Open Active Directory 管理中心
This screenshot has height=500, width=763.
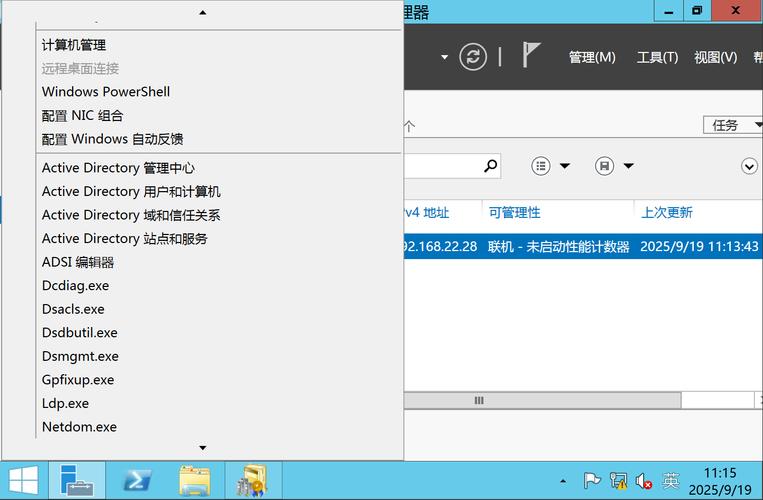118,168
